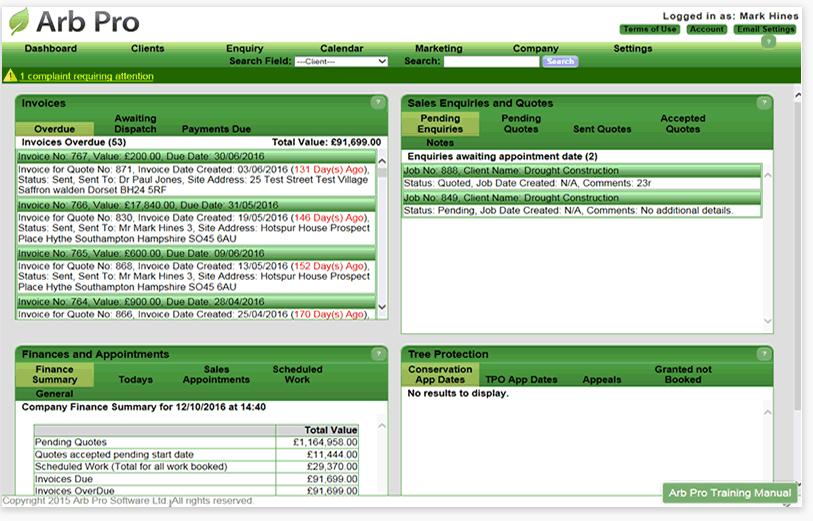813x521 pixels.
Task: Click the Total Value column header
Action: click(x=317, y=430)
